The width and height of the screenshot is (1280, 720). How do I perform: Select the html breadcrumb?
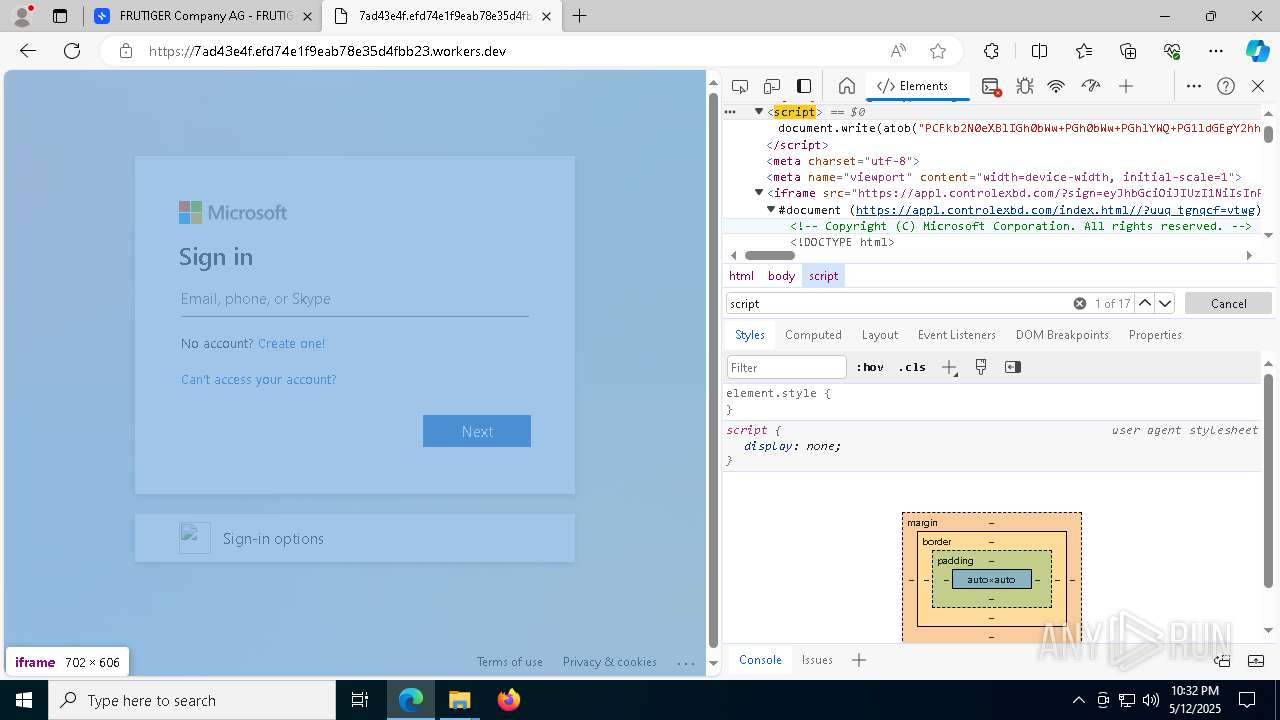click(x=741, y=276)
